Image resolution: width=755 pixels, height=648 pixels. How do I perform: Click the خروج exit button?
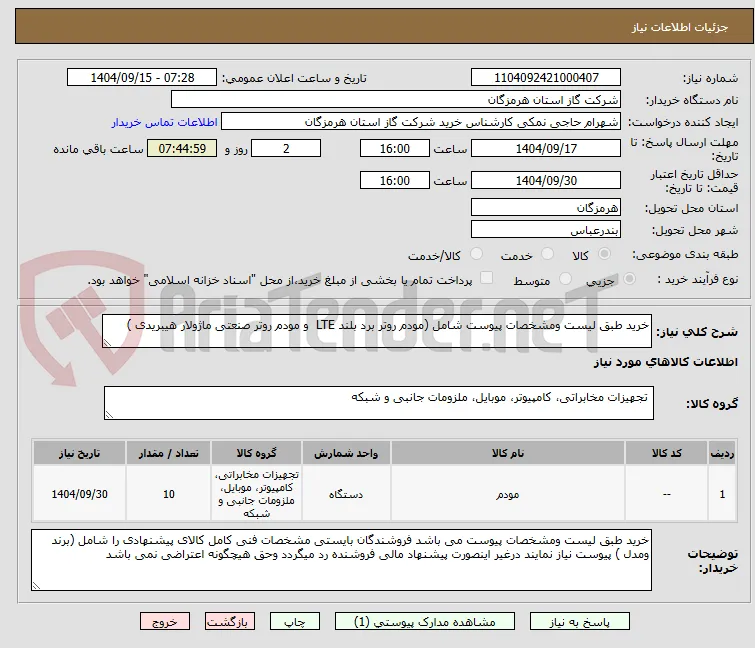tap(165, 622)
